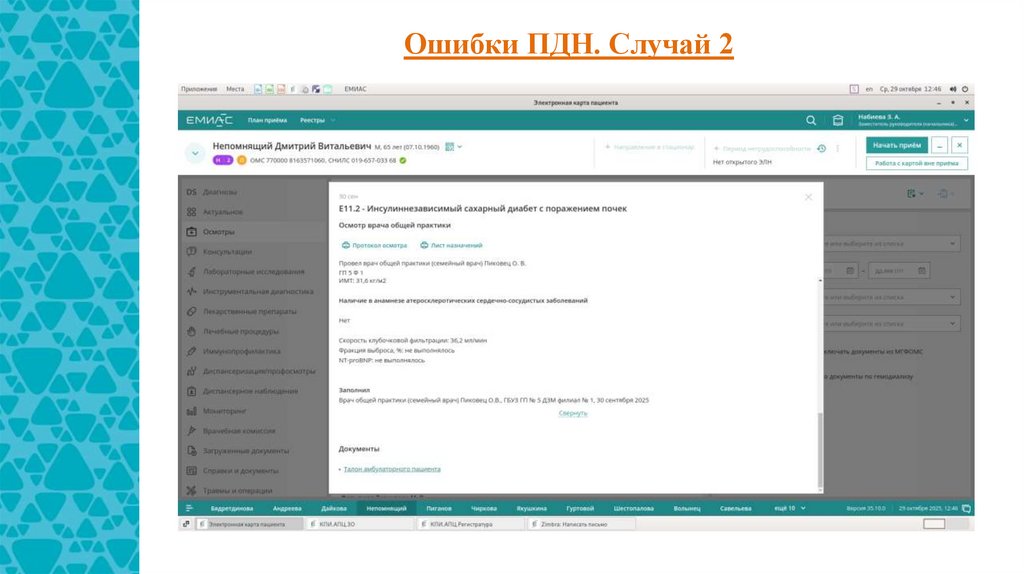Viewport: 1024px width, 574px height.
Task: Open Места in system top panel
Action: click(x=235, y=89)
